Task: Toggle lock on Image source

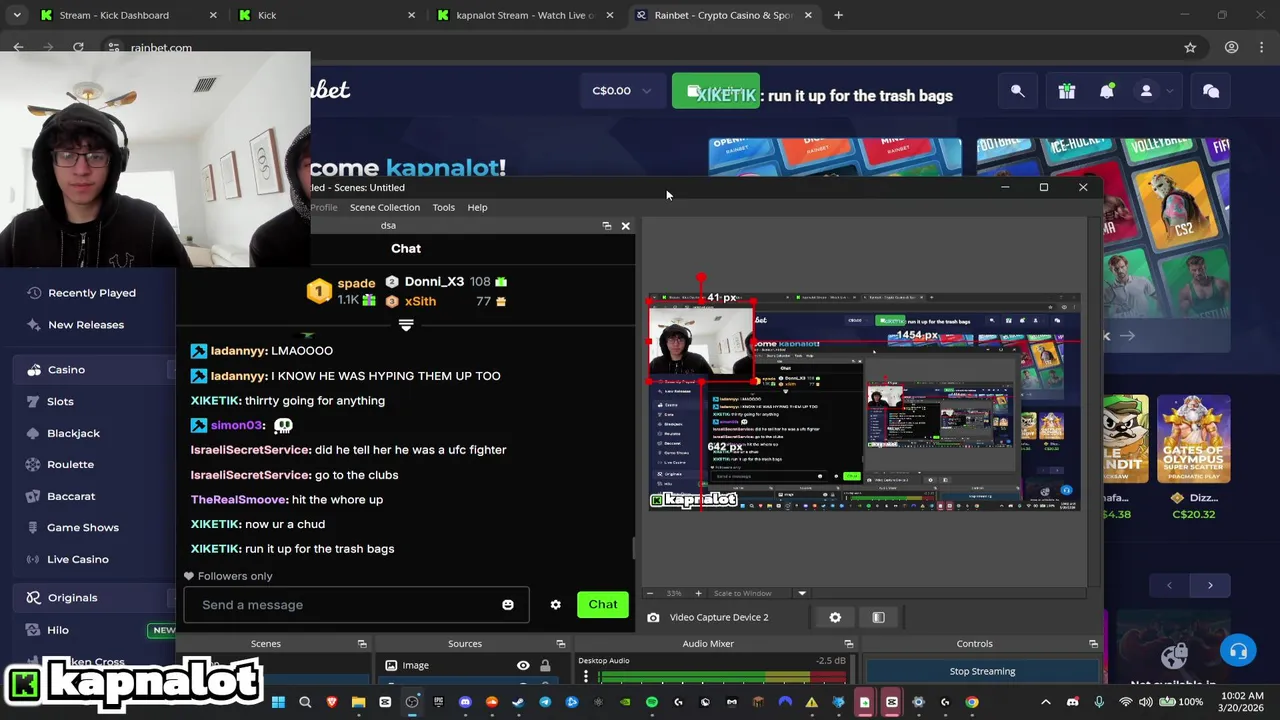Action: 545,665
